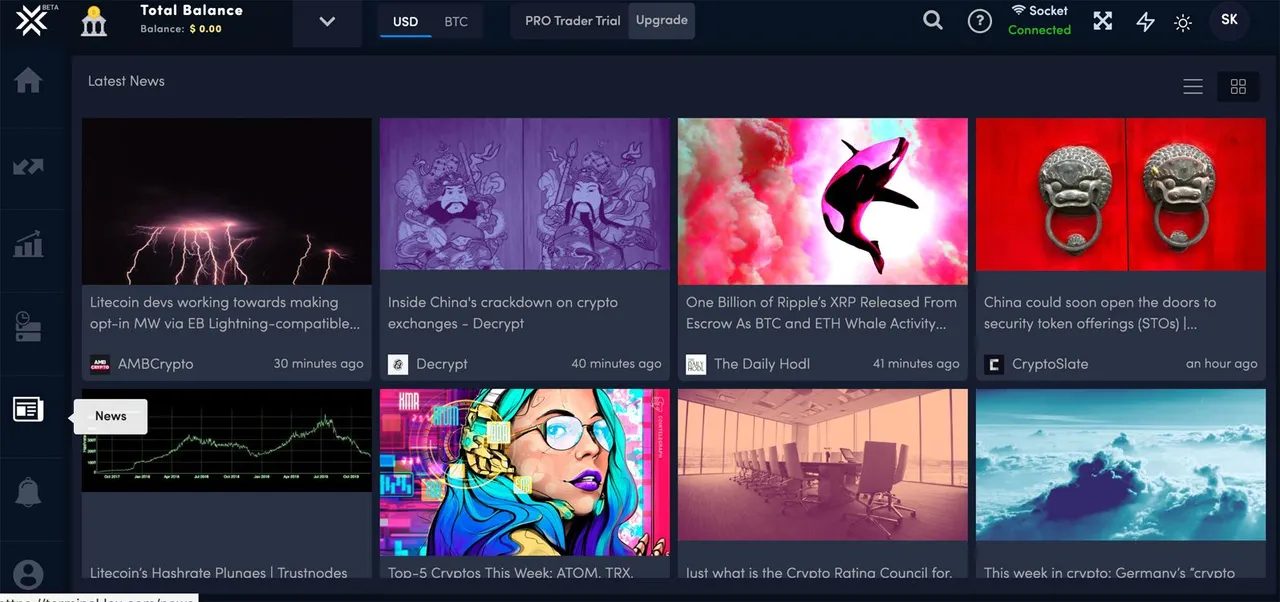Open 'This week in crypto: Germany's' headline
This screenshot has width=1280, height=602.
tap(1109, 574)
